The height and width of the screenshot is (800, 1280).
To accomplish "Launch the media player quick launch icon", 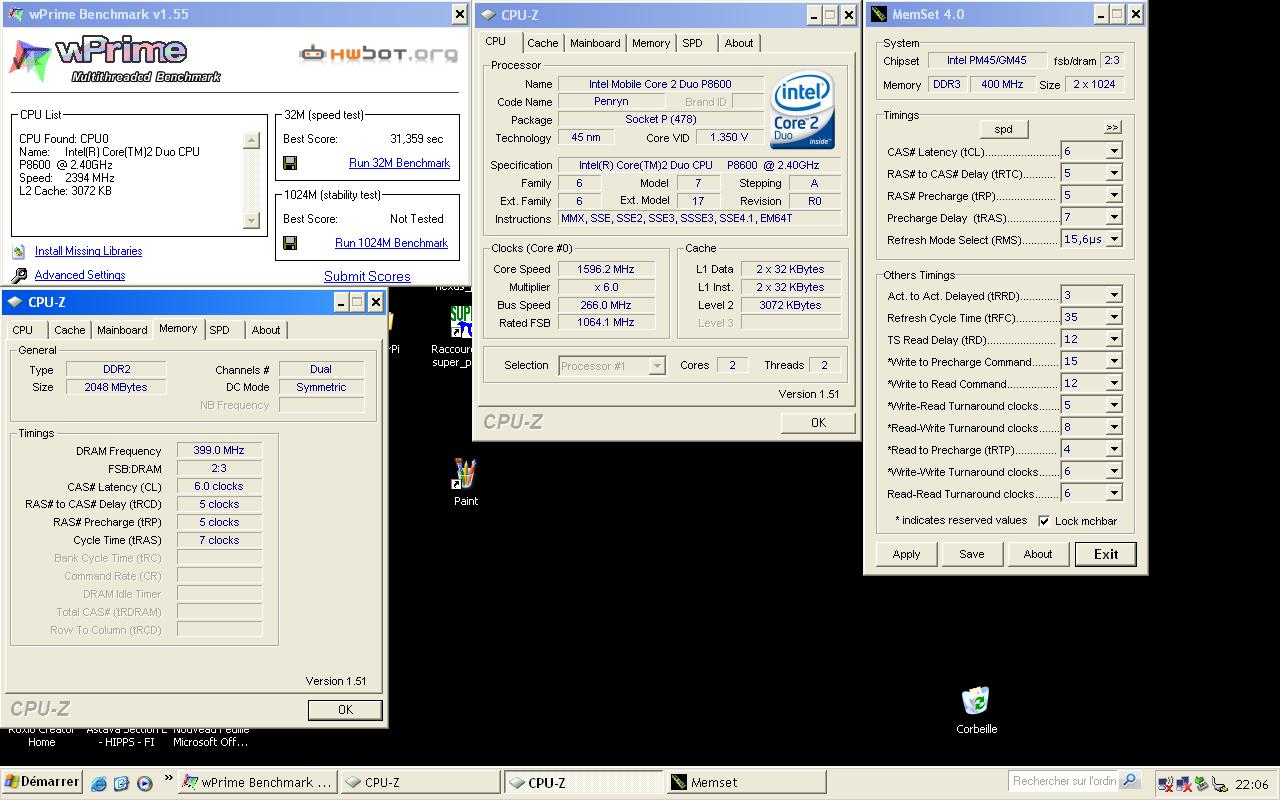I will 144,783.
